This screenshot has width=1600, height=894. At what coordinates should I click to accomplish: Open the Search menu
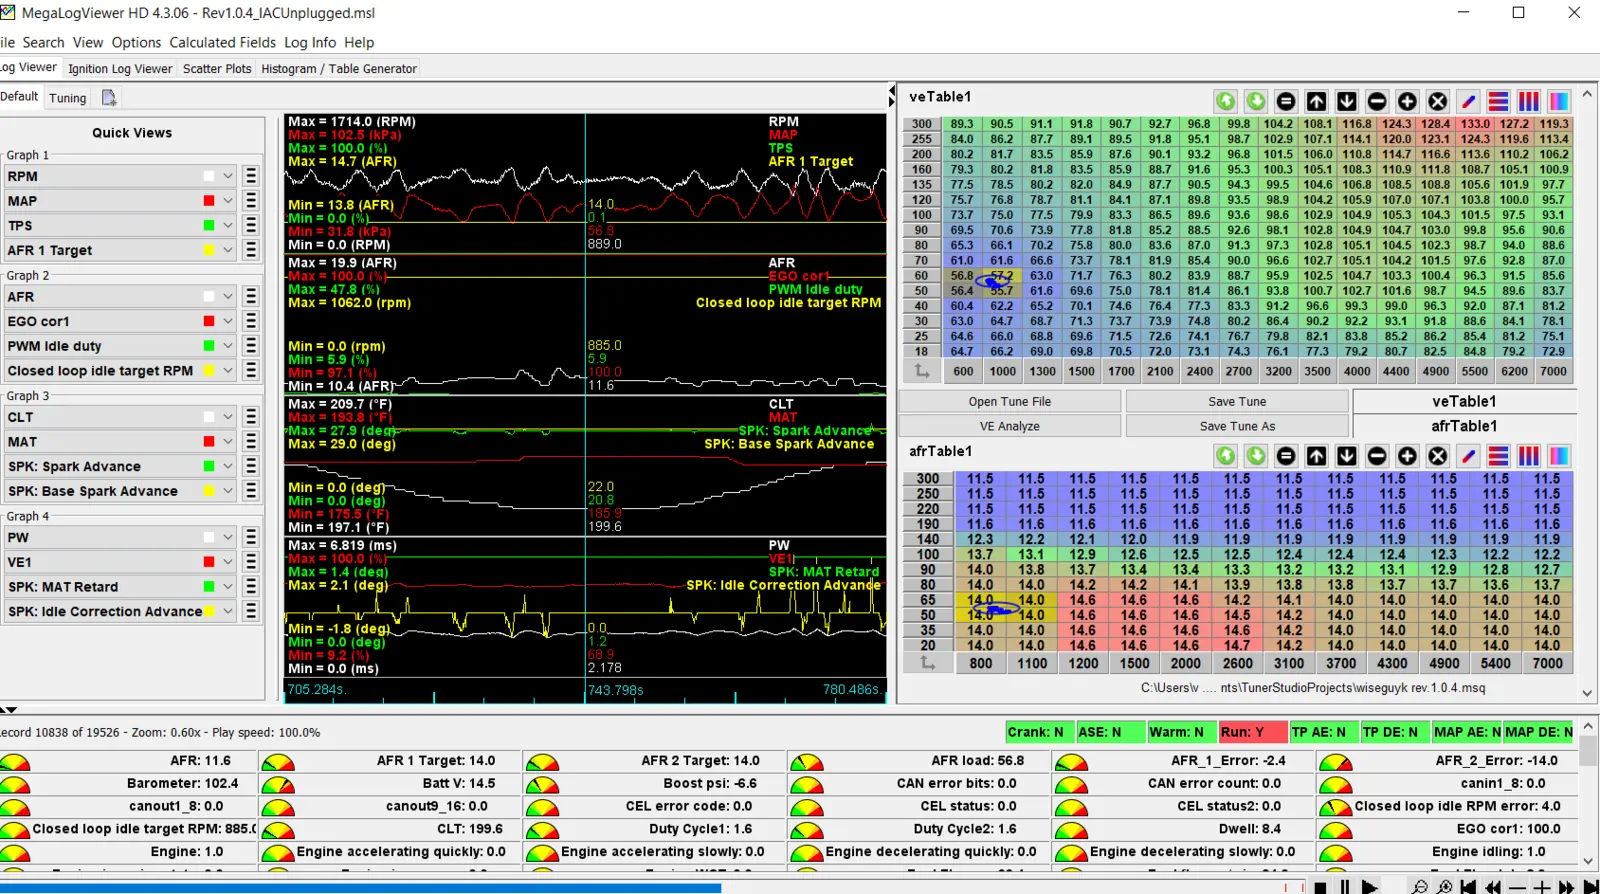[x=43, y=42]
